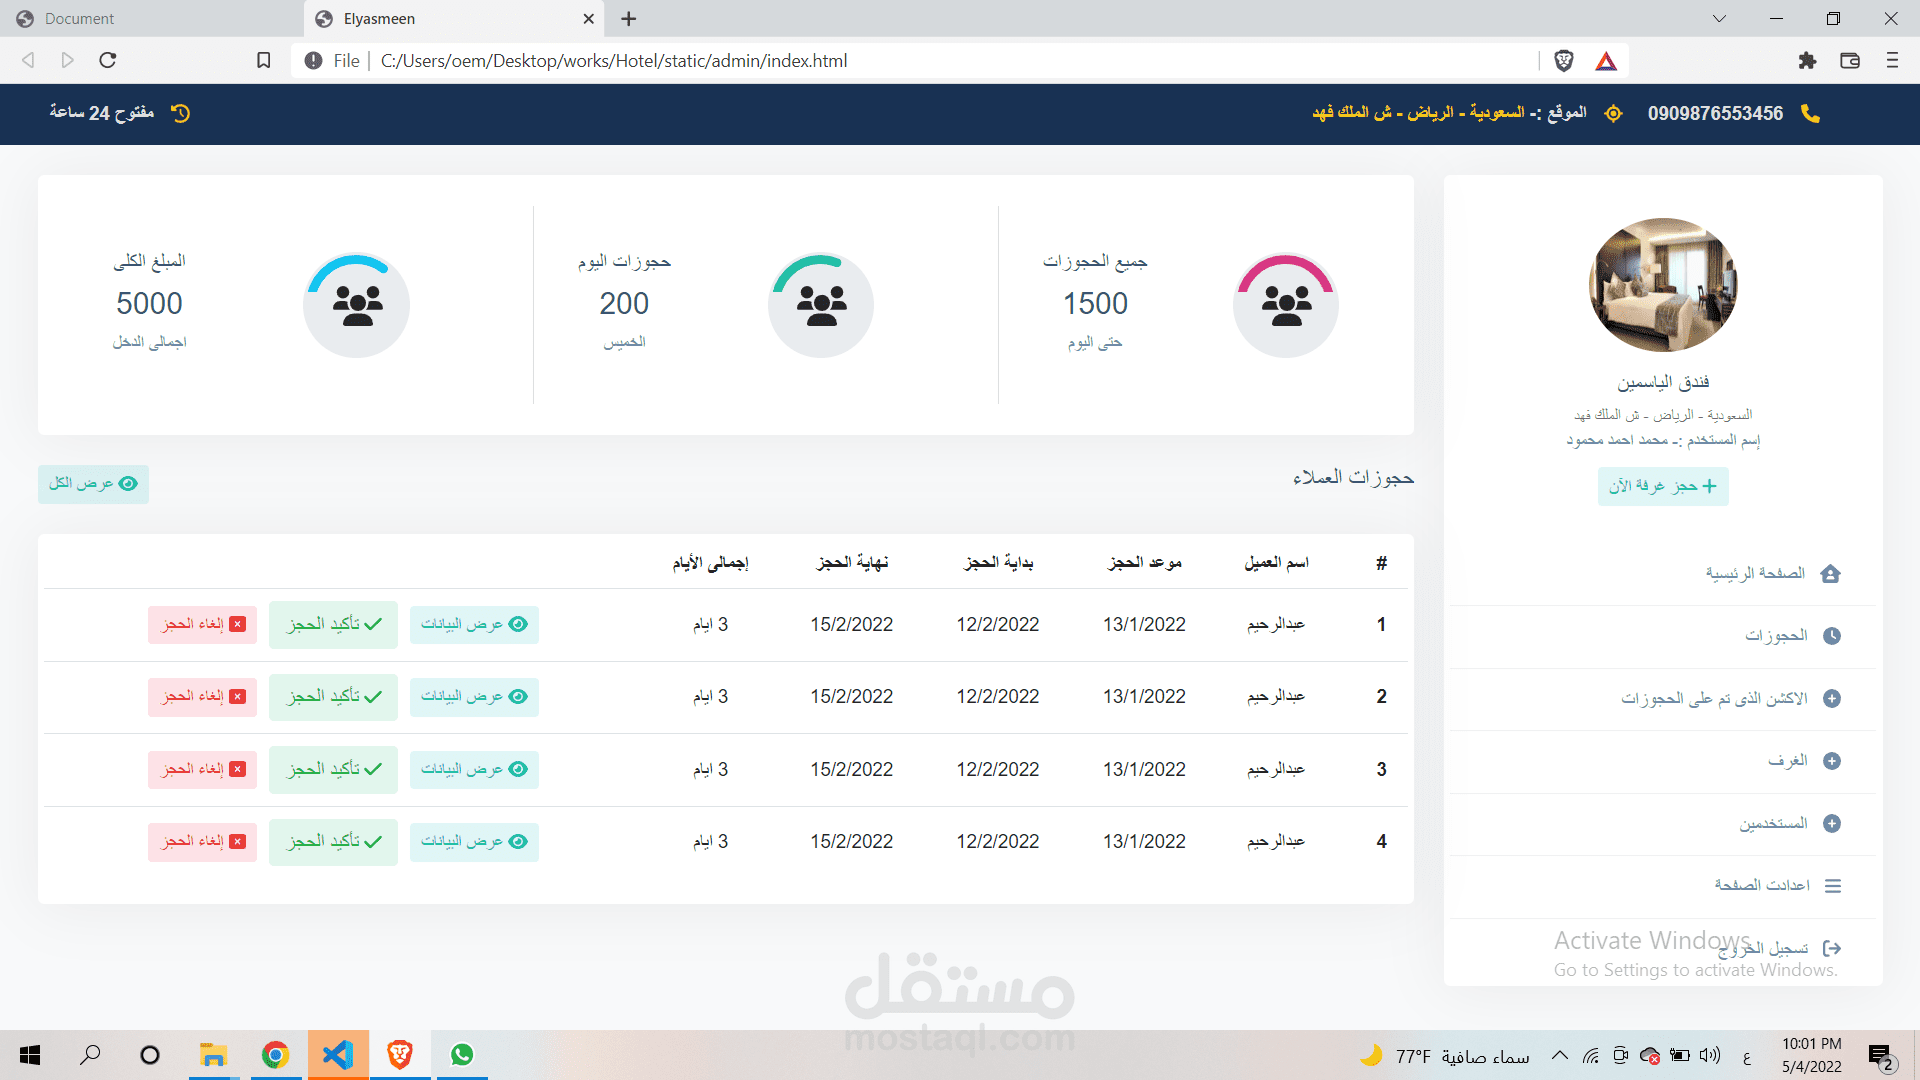1920x1080 pixels.
Task: Open the bookings 'الحجوزات' sidebar menu item
Action: tap(1777, 636)
